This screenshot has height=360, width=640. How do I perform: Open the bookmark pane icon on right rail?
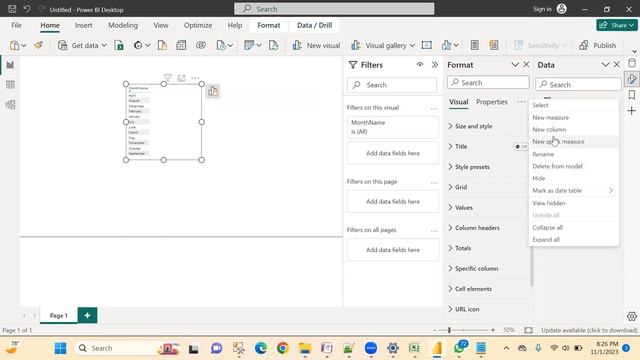click(x=632, y=95)
